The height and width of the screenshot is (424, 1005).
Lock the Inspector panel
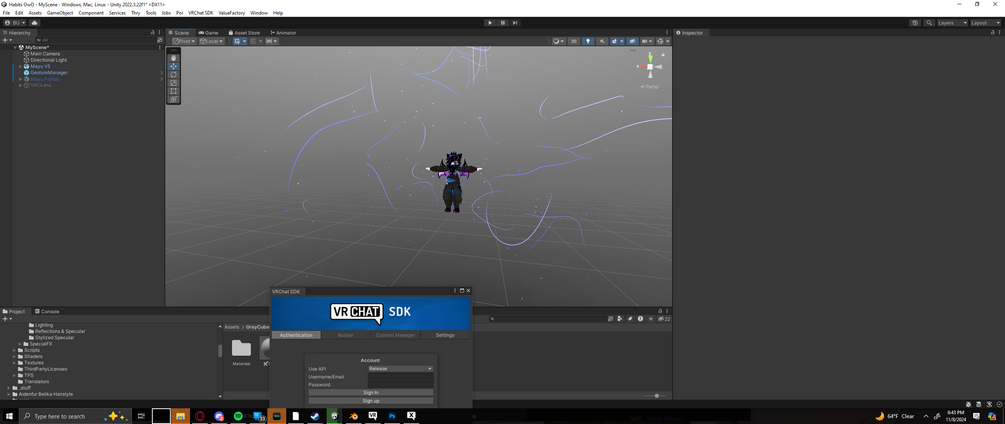tap(992, 33)
